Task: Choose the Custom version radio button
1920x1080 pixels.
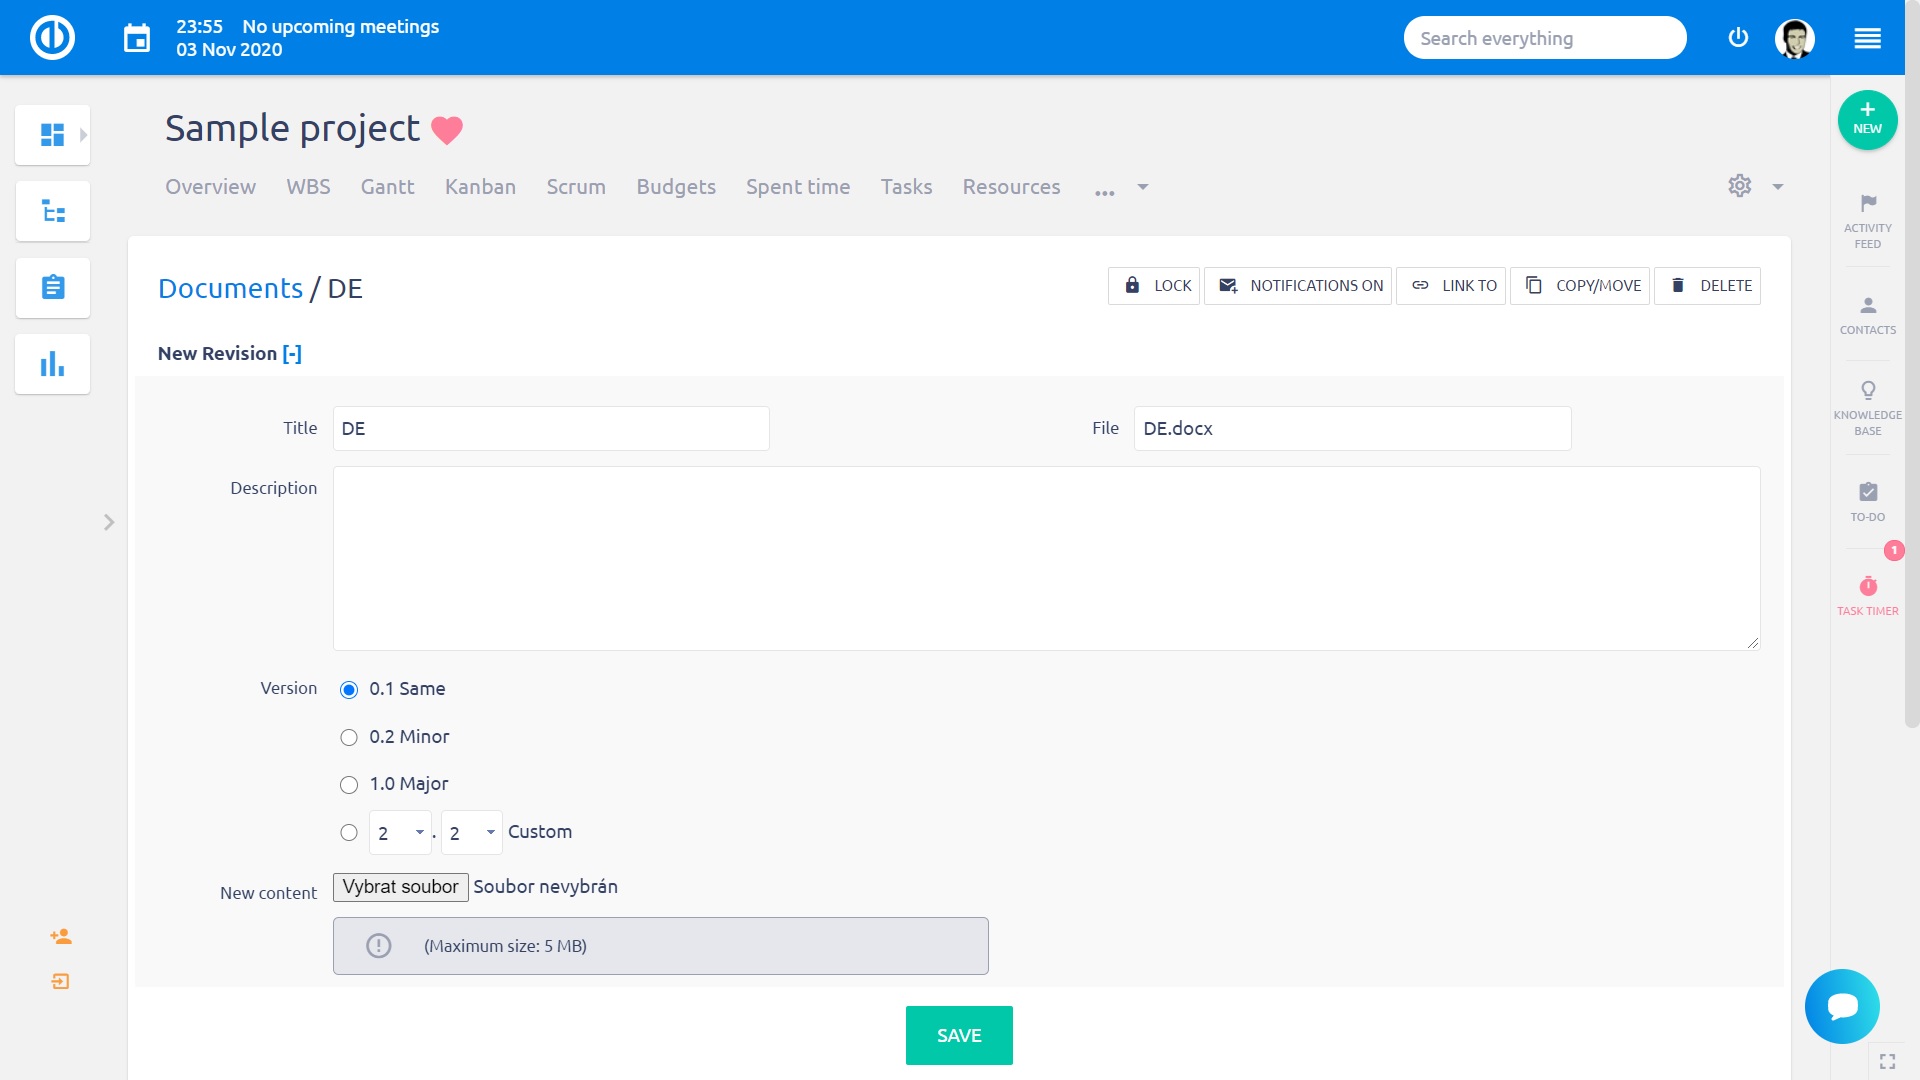Action: (x=348, y=832)
